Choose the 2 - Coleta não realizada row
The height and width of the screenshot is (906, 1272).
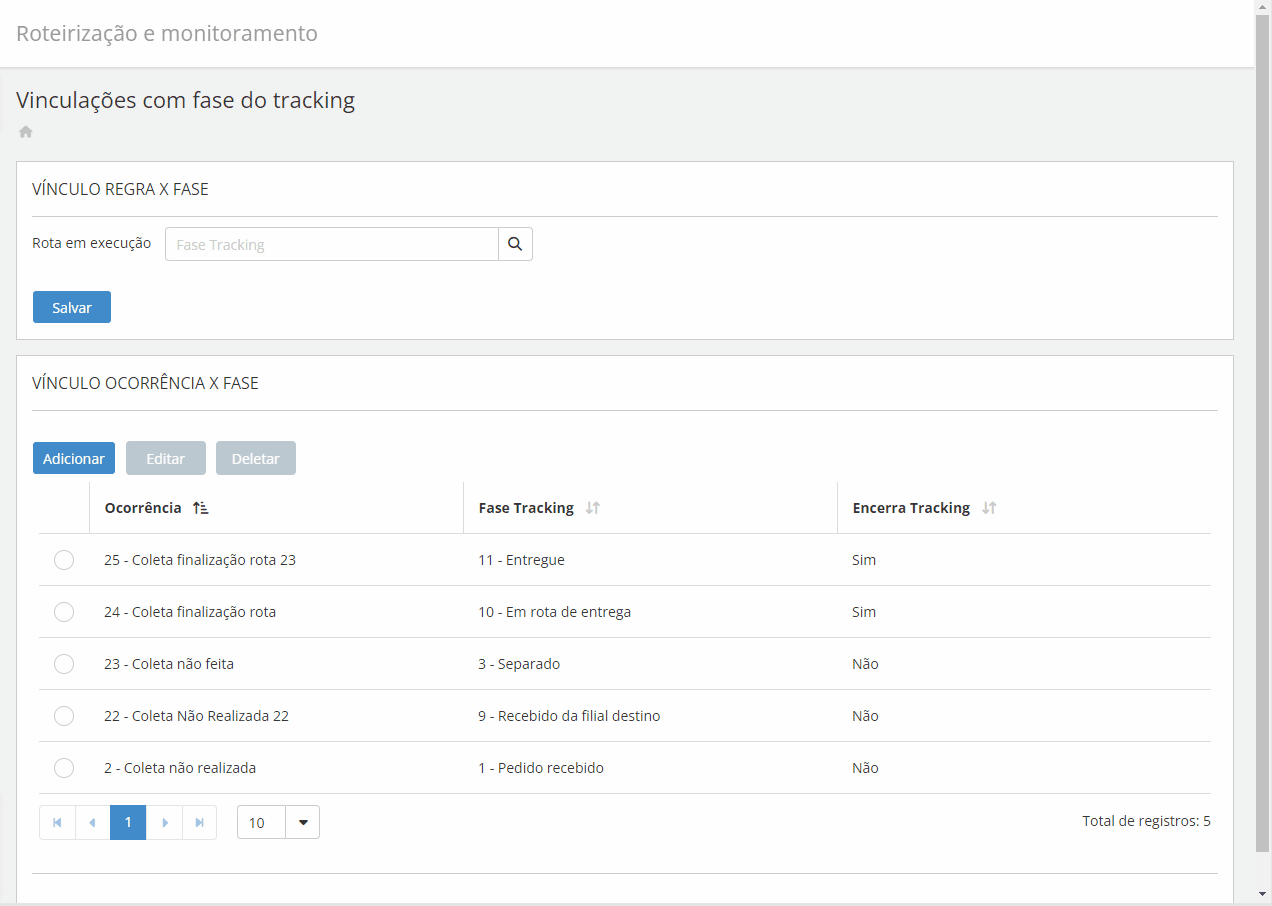click(64, 768)
